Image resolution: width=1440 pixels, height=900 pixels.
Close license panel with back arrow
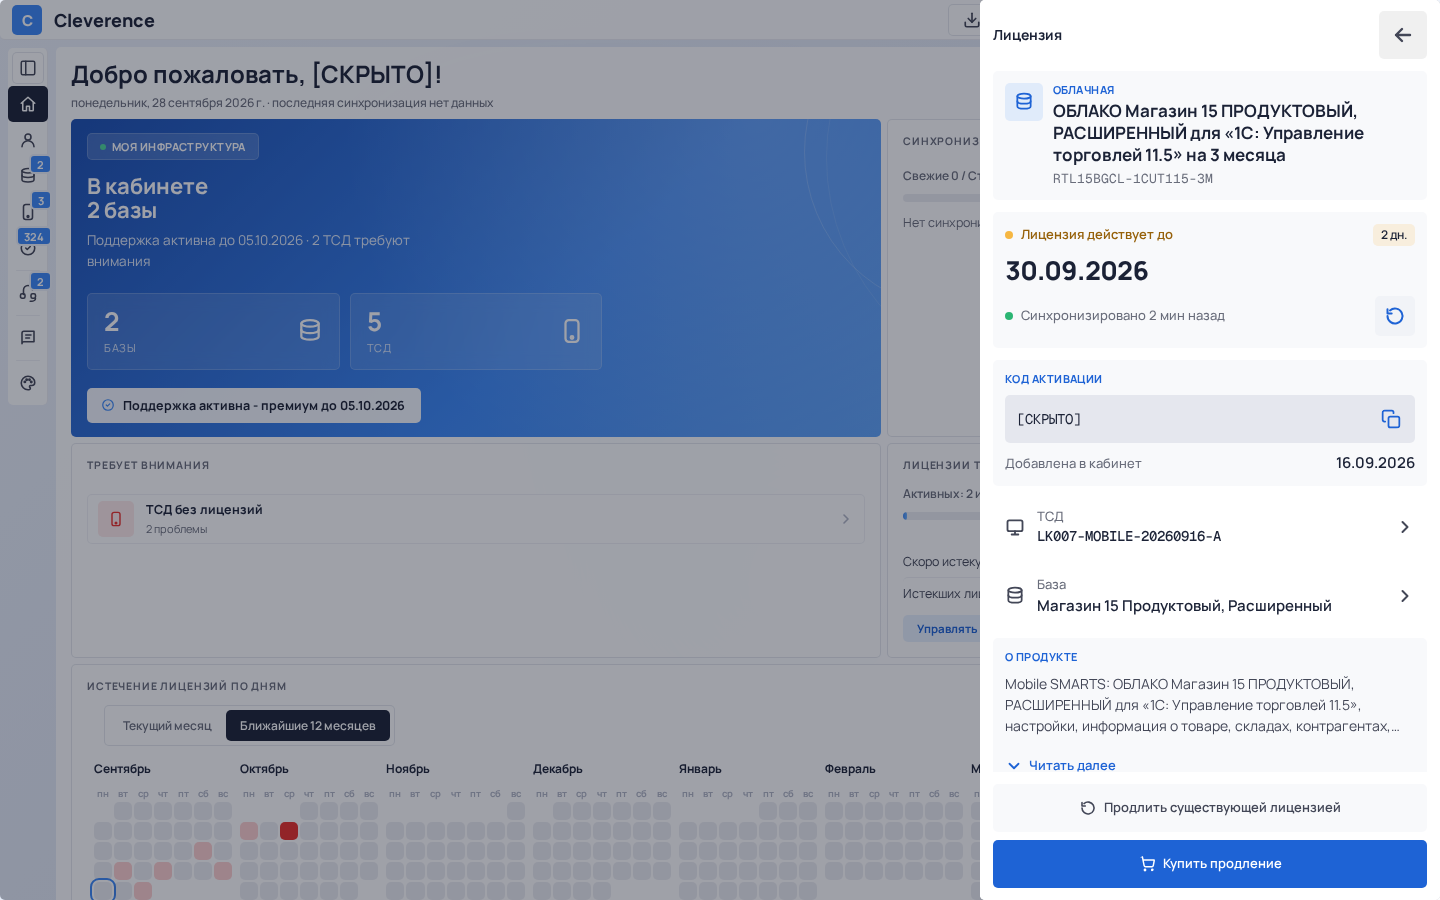(1403, 35)
